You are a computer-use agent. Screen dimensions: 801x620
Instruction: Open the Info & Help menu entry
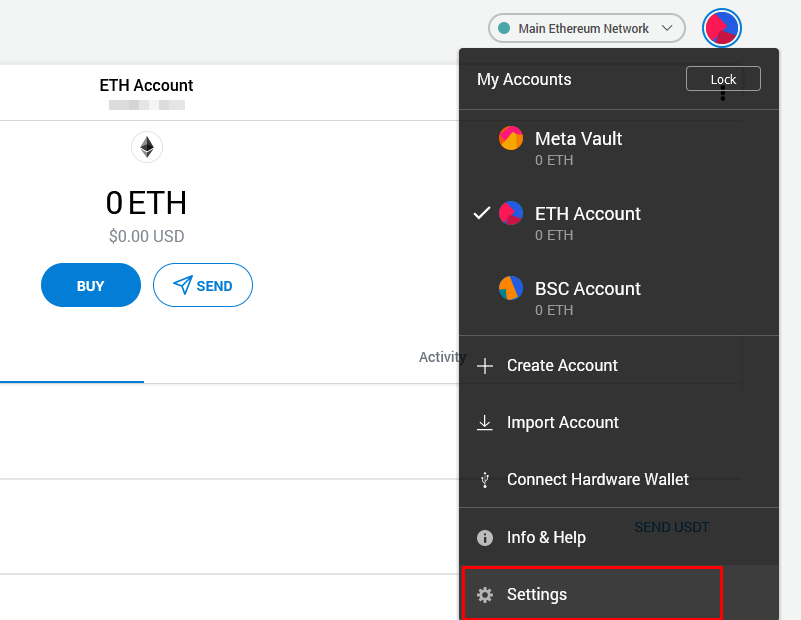pyautogui.click(x=545, y=537)
